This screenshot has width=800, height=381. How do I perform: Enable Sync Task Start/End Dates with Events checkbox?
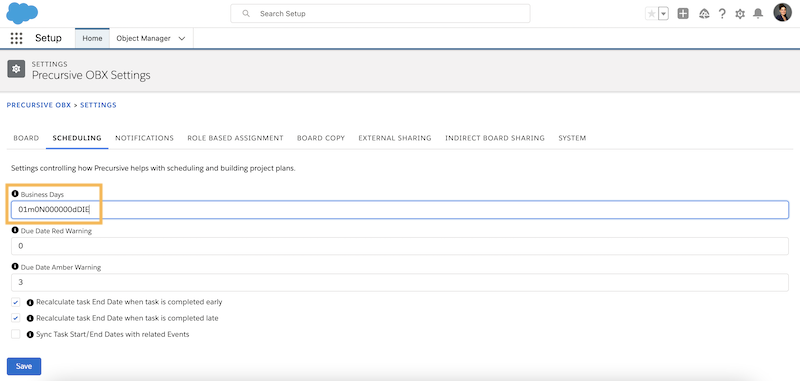(16, 335)
